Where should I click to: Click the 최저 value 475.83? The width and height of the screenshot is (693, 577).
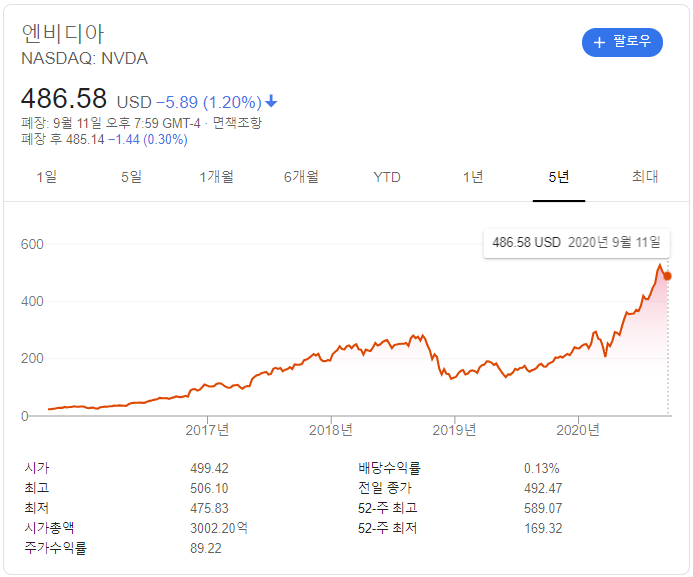pyautogui.click(x=209, y=508)
